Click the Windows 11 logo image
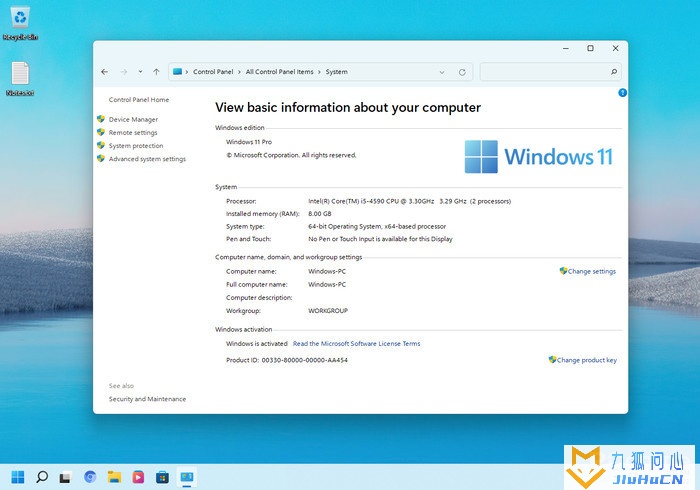The width and height of the screenshot is (700, 490). [x=538, y=157]
